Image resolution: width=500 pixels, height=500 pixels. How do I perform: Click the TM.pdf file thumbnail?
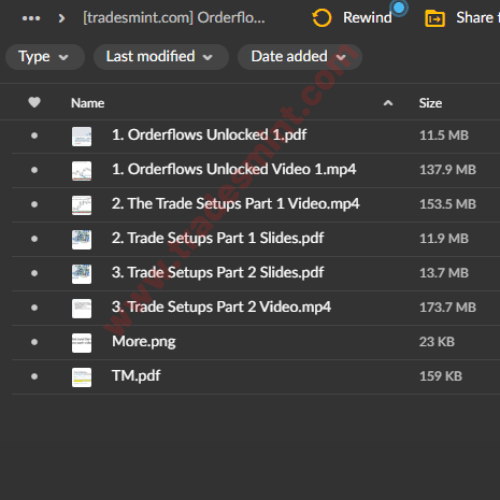click(82, 377)
